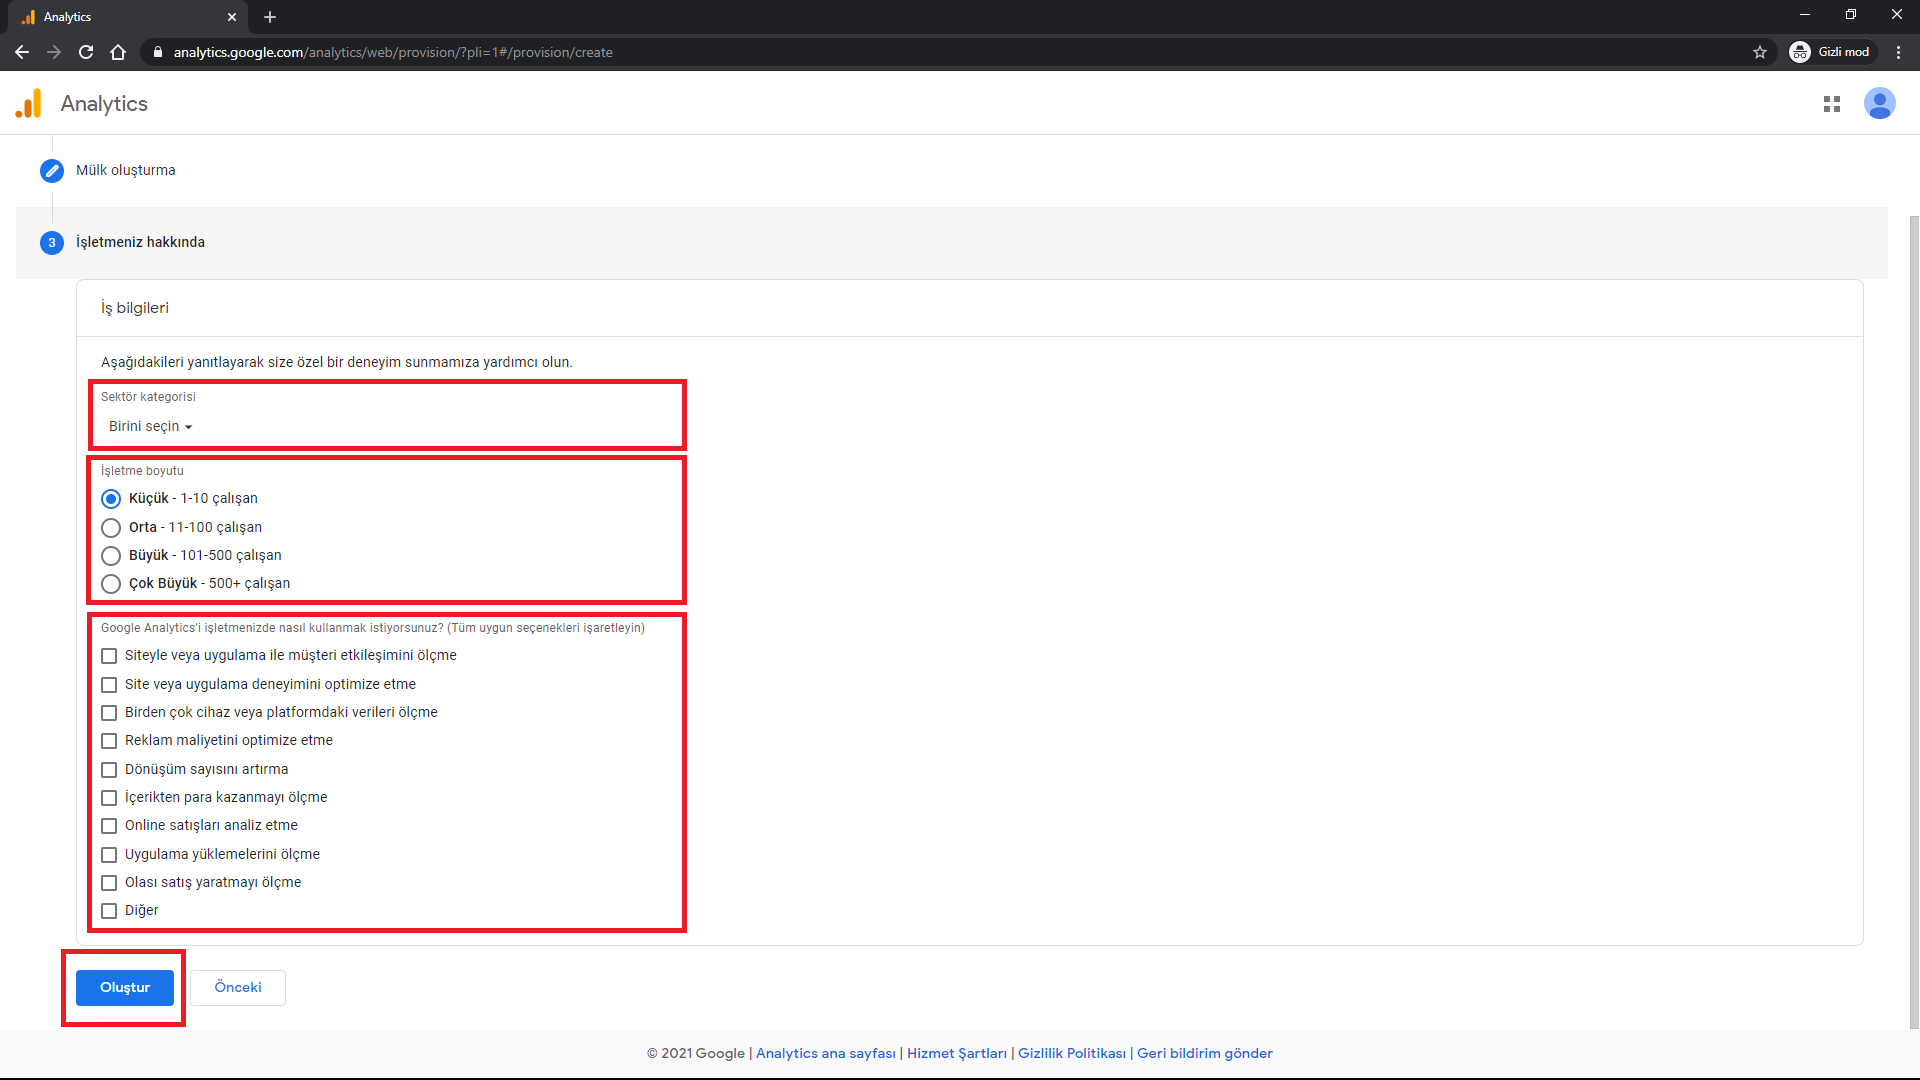This screenshot has width=1920, height=1080.
Task: Check Dönüşüm sayısını artırma
Action: coord(109,770)
